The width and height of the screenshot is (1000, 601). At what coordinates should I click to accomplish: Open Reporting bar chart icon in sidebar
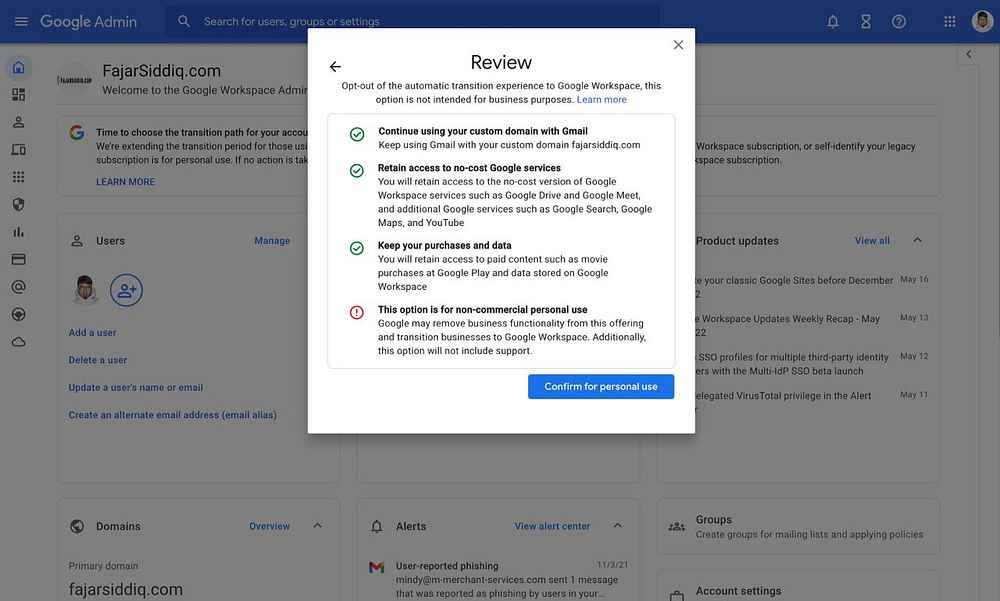(x=18, y=232)
